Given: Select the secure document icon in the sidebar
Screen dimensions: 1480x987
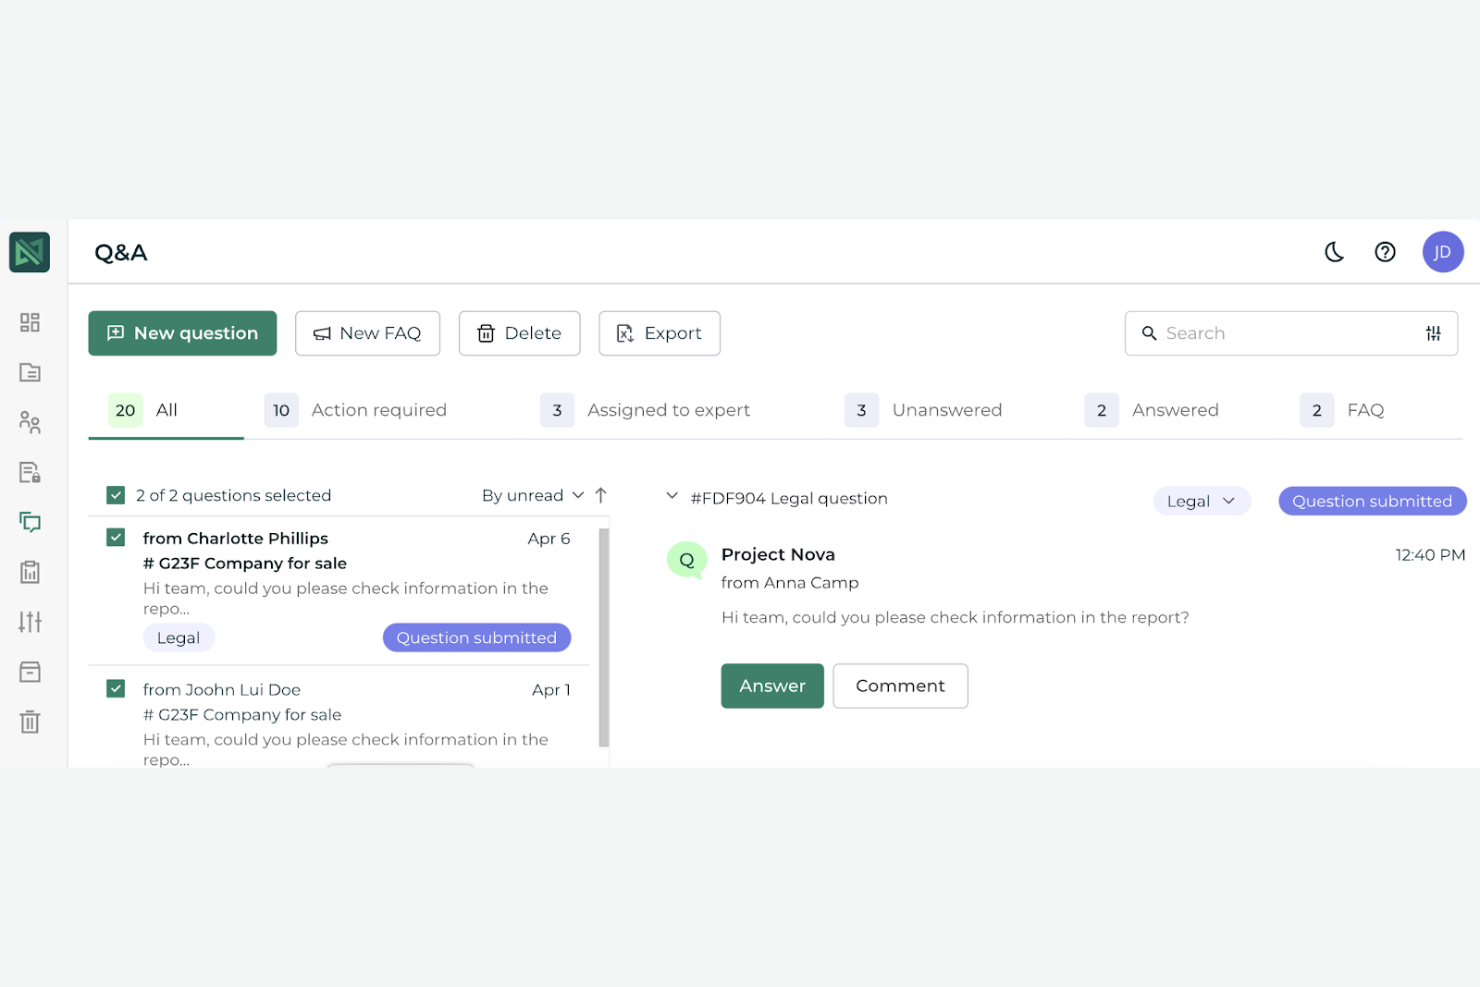Looking at the screenshot, I should 29,471.
